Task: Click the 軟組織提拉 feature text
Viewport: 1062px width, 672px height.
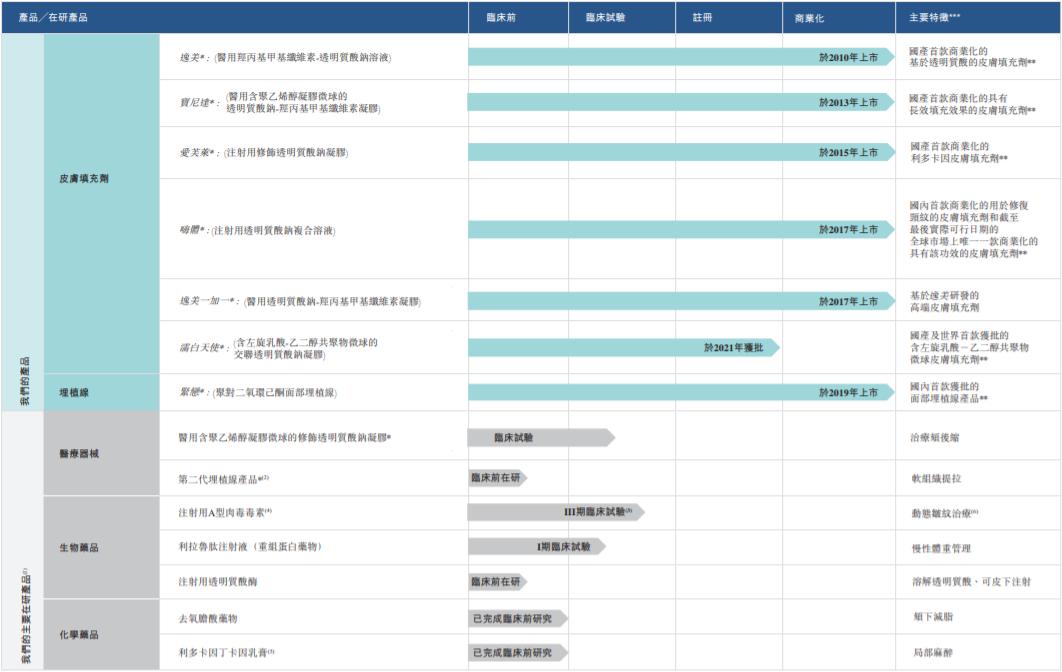Action: point(936,479)
